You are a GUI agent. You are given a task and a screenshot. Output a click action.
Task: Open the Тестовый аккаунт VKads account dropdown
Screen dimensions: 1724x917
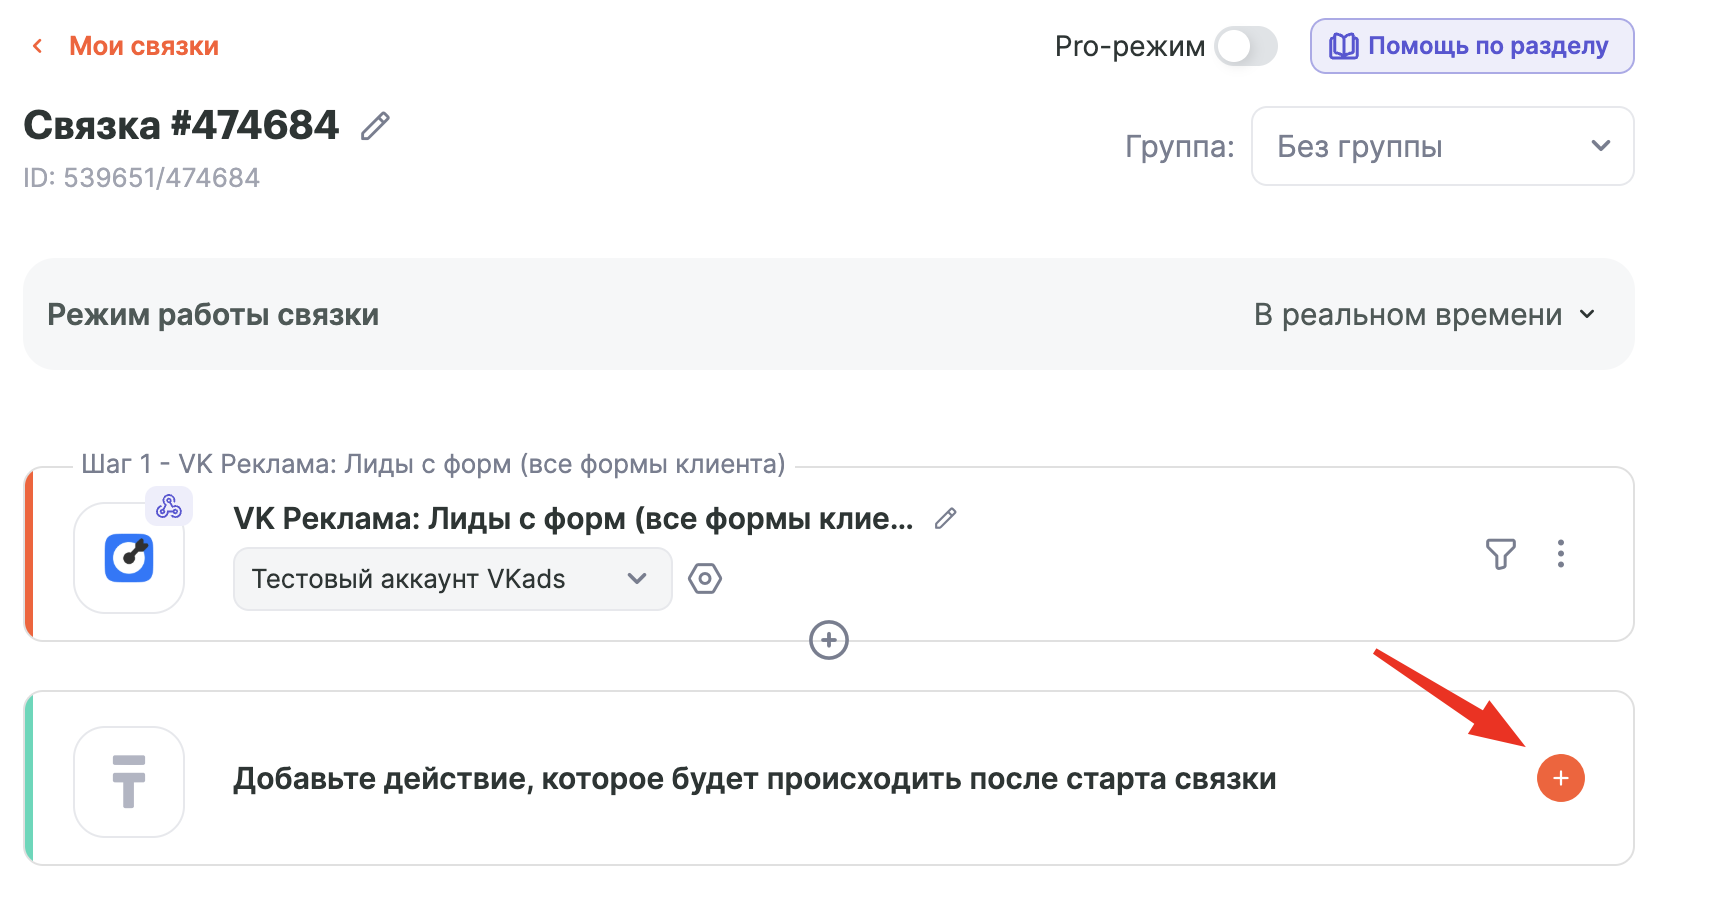(x=452, y=579)
